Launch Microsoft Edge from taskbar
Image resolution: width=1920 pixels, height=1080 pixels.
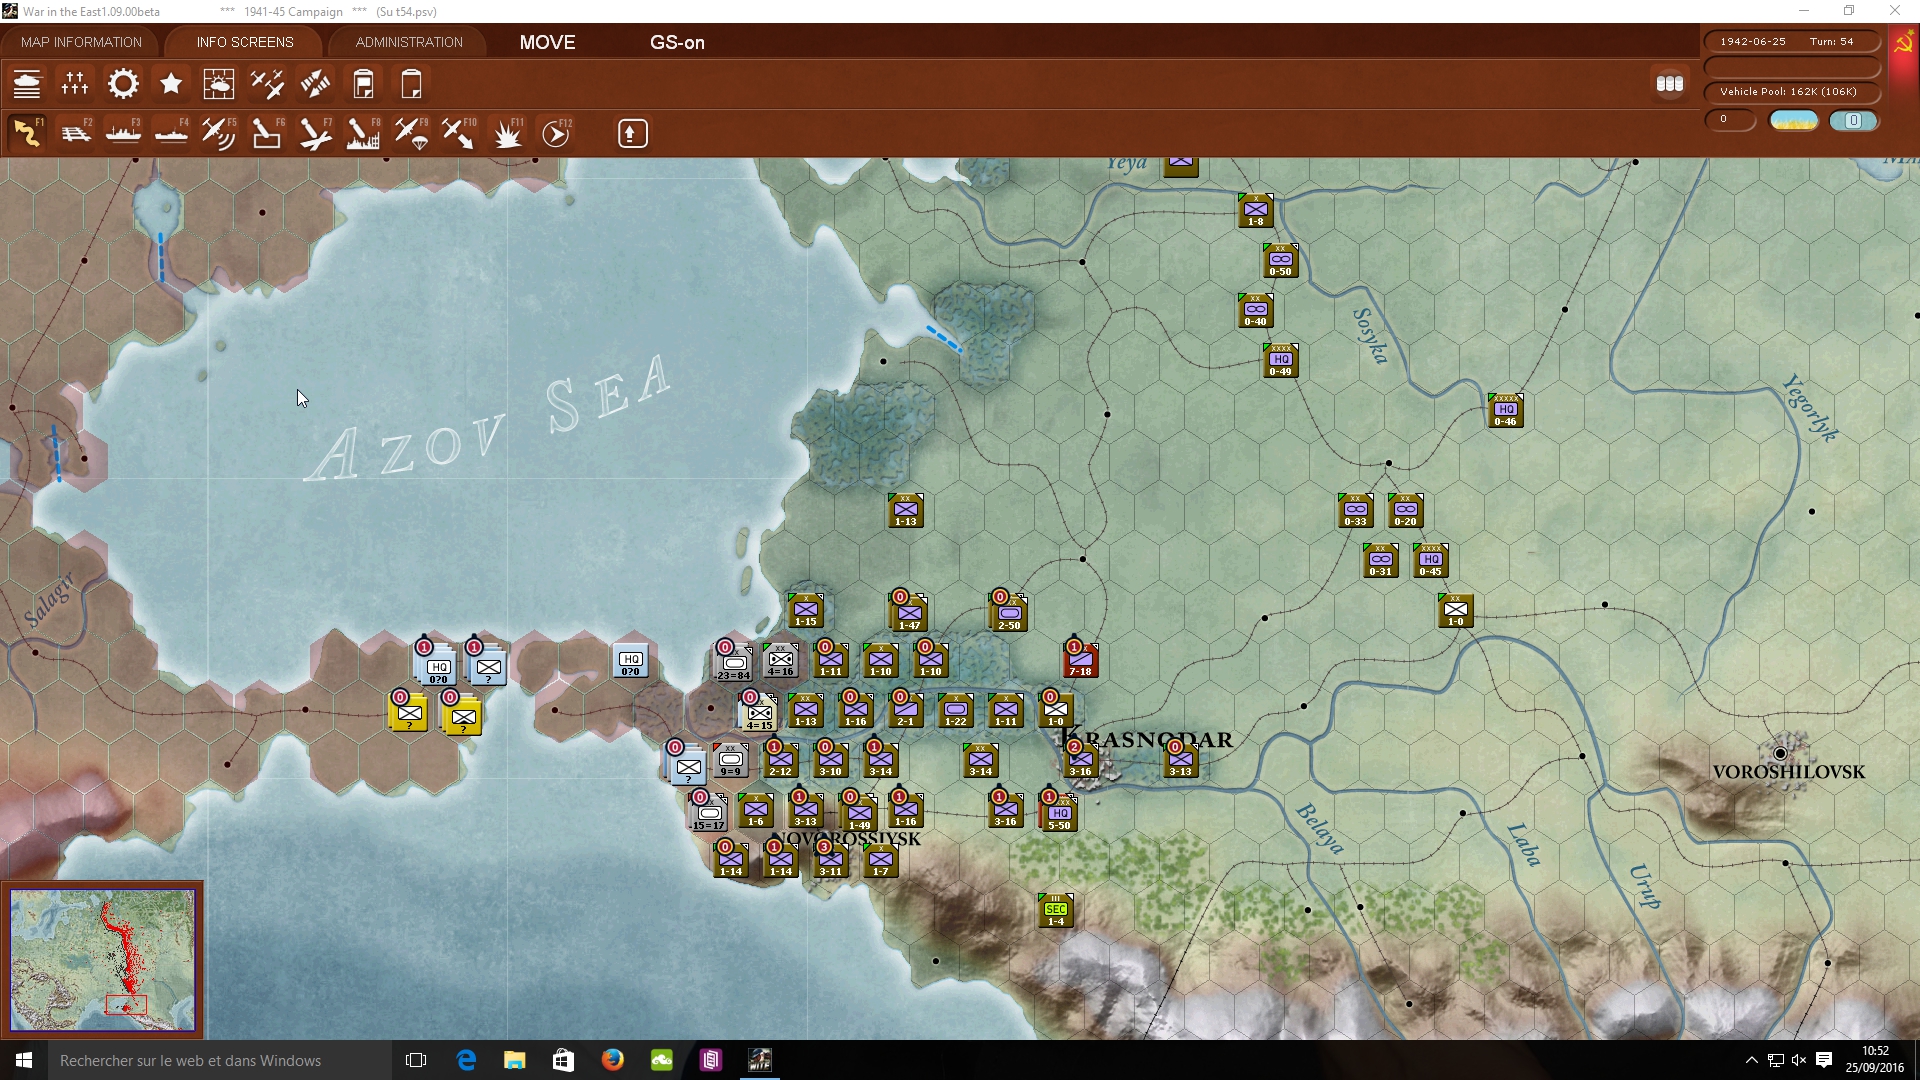click(x=466, y=1060)
